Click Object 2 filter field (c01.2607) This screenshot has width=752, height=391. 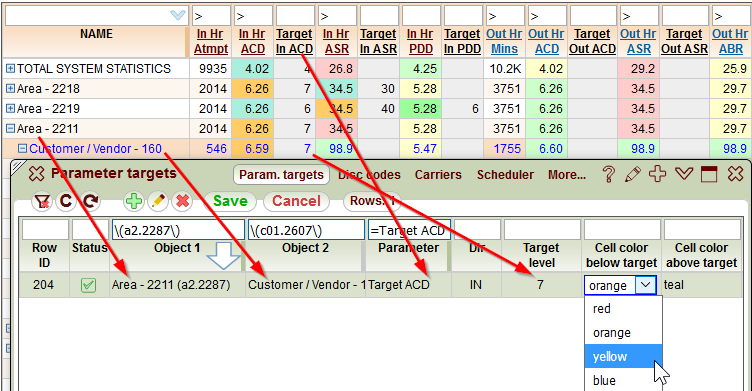pyautogui.click(x=306, y=230)
